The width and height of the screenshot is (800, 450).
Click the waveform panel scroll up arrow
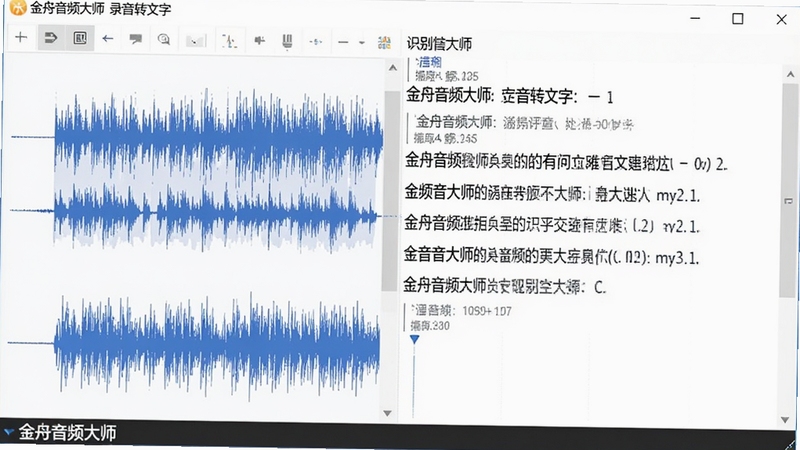393,68
